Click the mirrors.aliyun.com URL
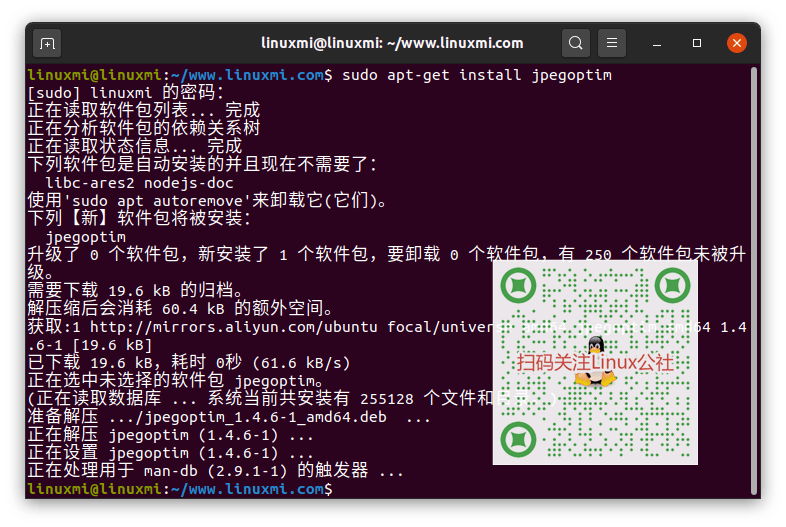This screenshot has height=527, width=786. pyautogui.click(x=234, y=327)
